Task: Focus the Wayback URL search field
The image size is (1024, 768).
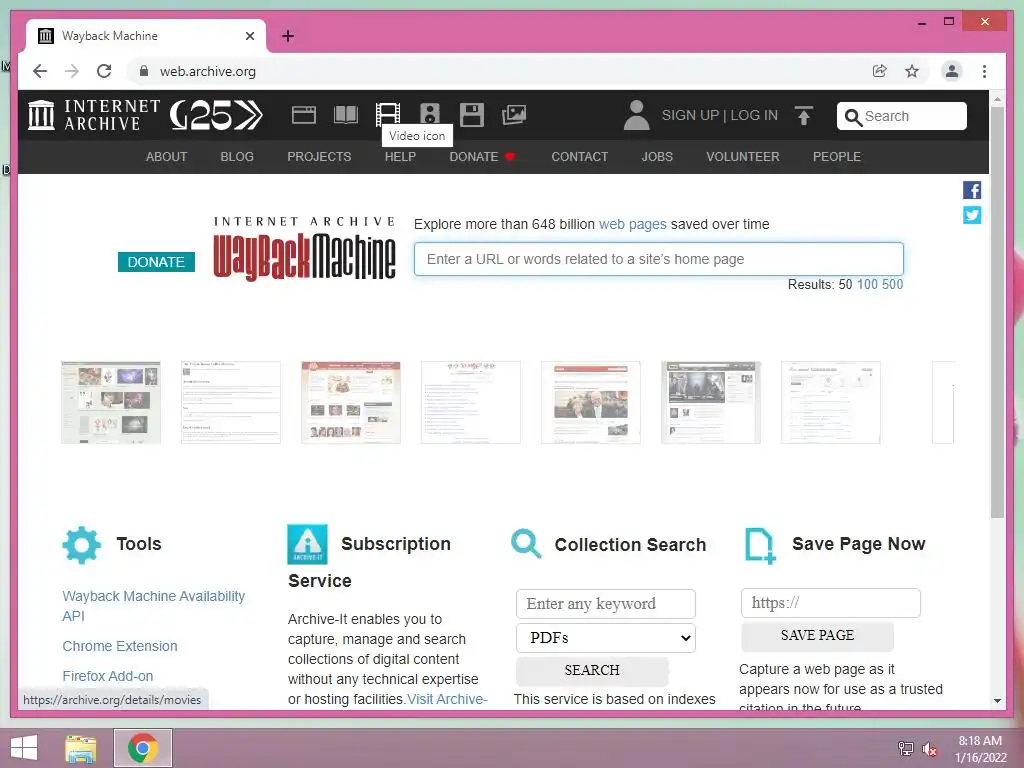Action: click(x=658, y=259)
